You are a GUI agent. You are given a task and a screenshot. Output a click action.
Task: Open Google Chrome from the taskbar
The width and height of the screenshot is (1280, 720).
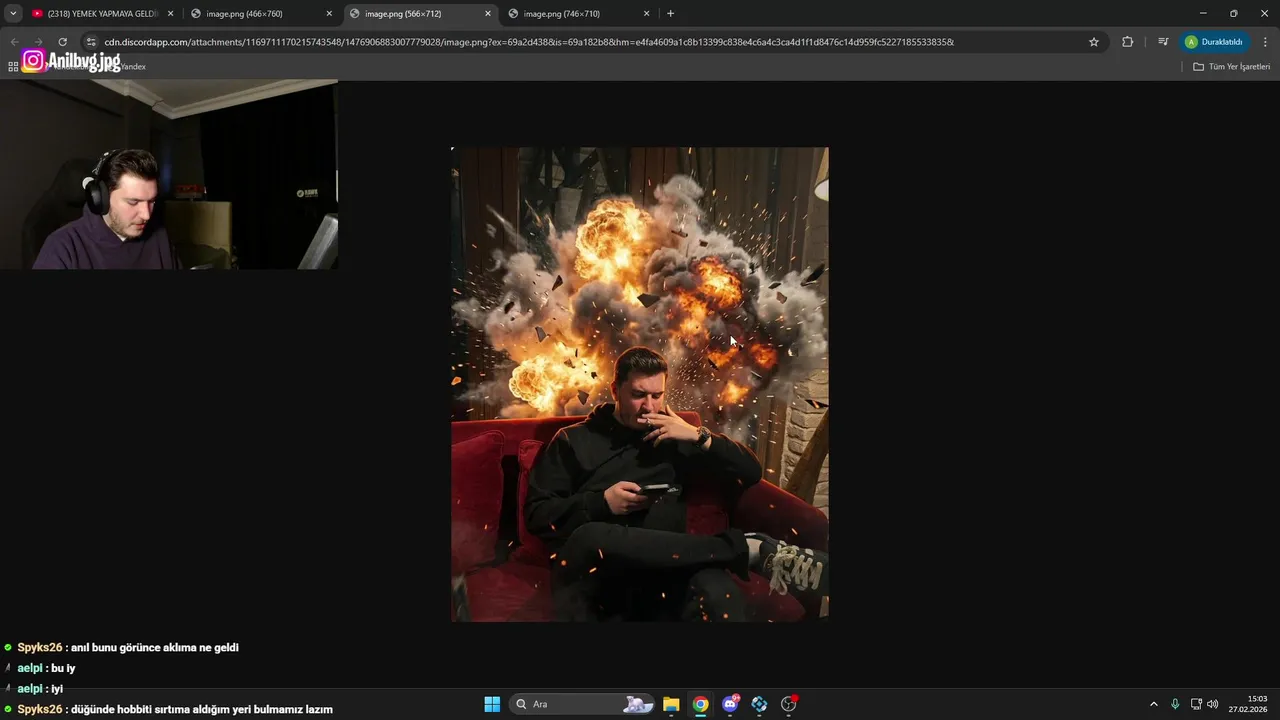[x=701, y=704]
